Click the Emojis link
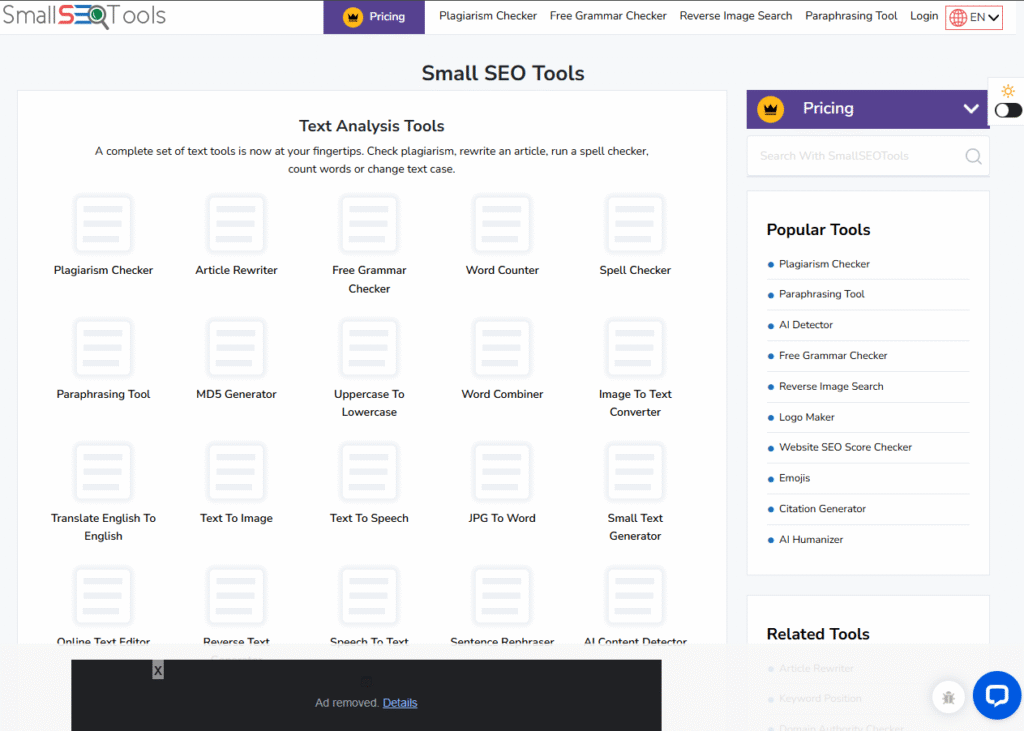The height and width of the screenshot is (731, 1024). click(794, 478)
